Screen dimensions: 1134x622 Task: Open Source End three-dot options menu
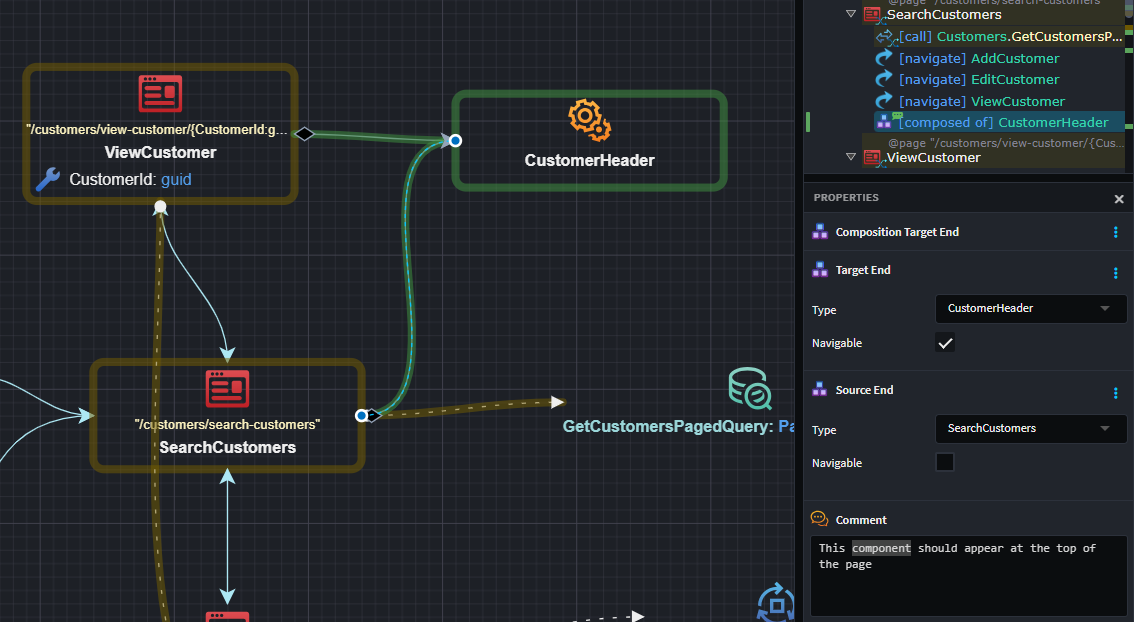1115,393
